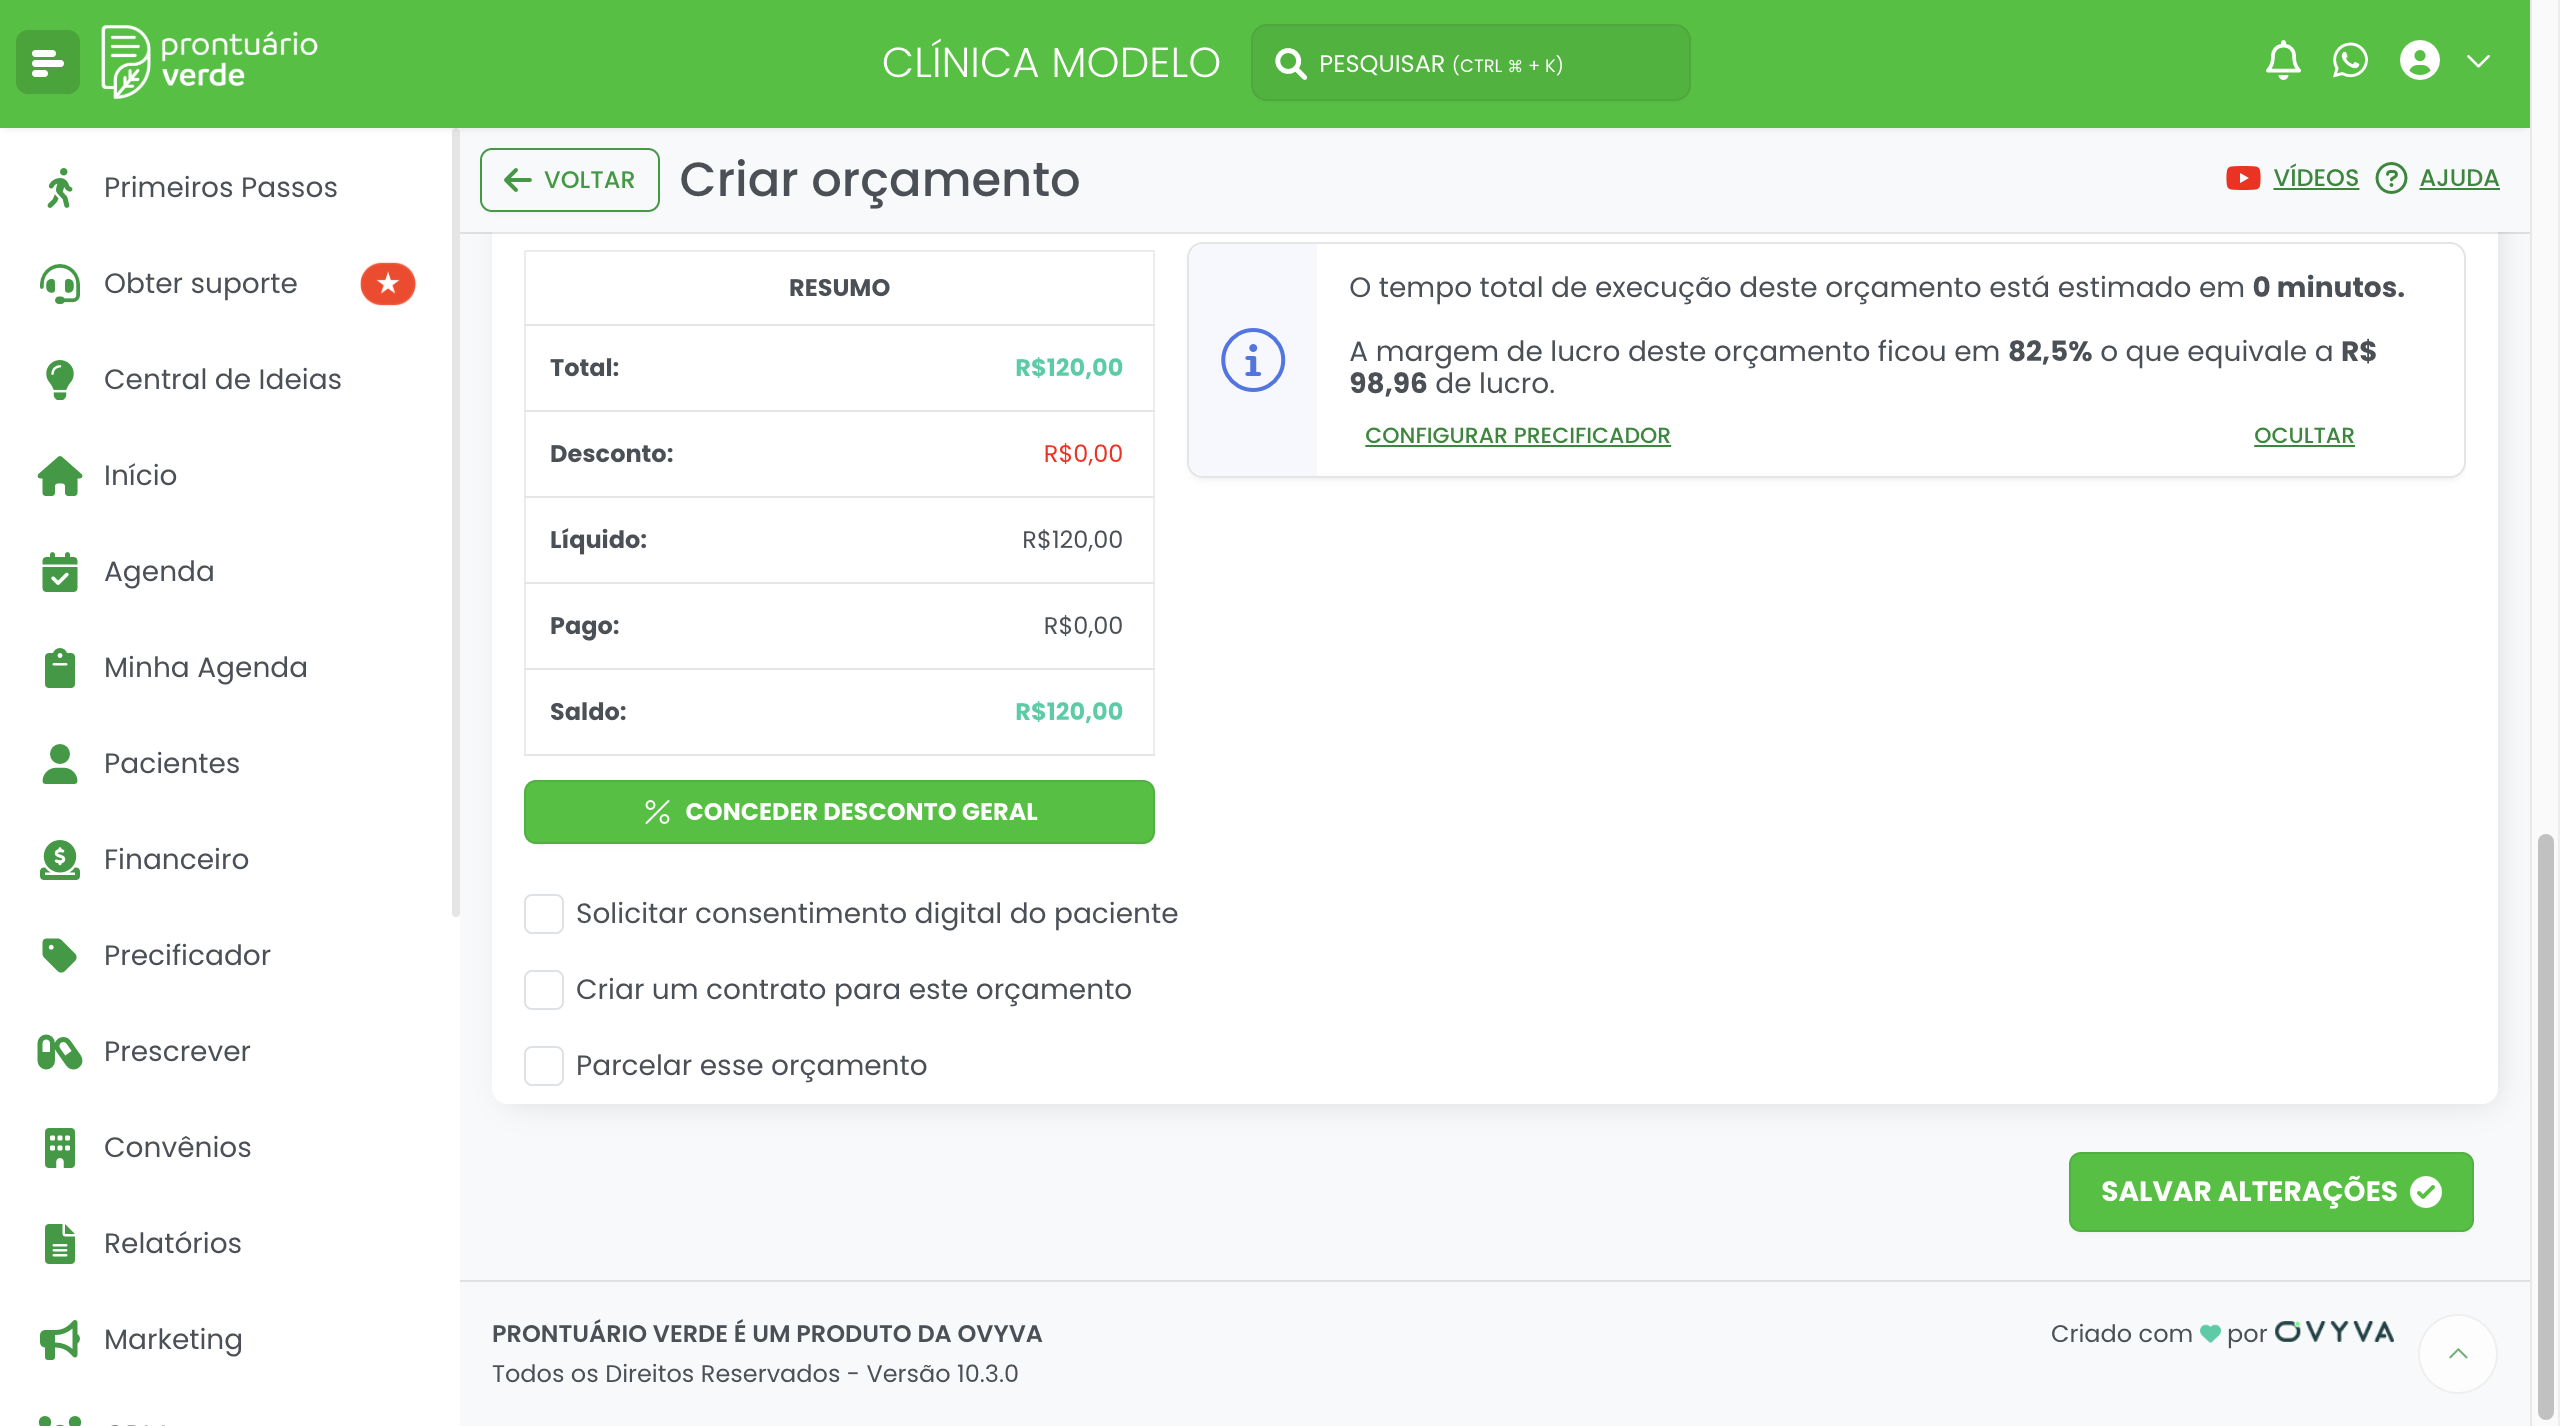Open Primeiros Passos in the sidebar
Image resolution: width=2560 pixels, height=1426 pixels.
(x=220, y=187)
